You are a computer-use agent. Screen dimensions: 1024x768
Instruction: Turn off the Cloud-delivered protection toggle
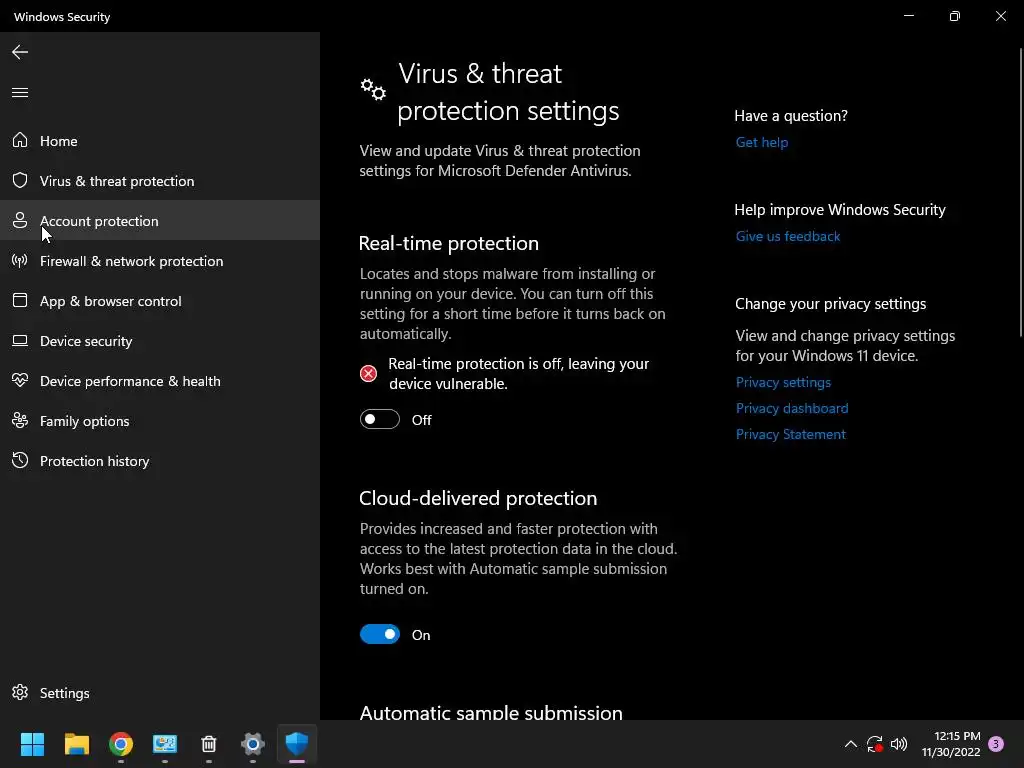coord(380,635)
